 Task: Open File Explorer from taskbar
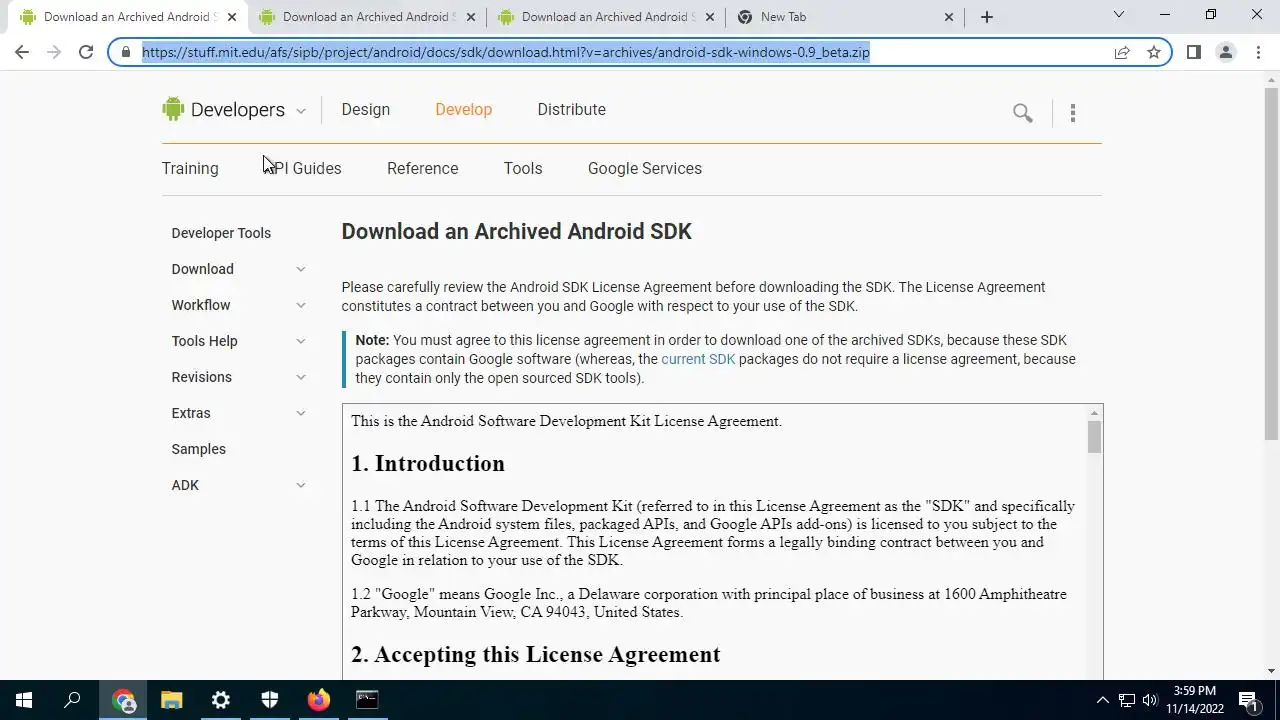click(172, 700)
